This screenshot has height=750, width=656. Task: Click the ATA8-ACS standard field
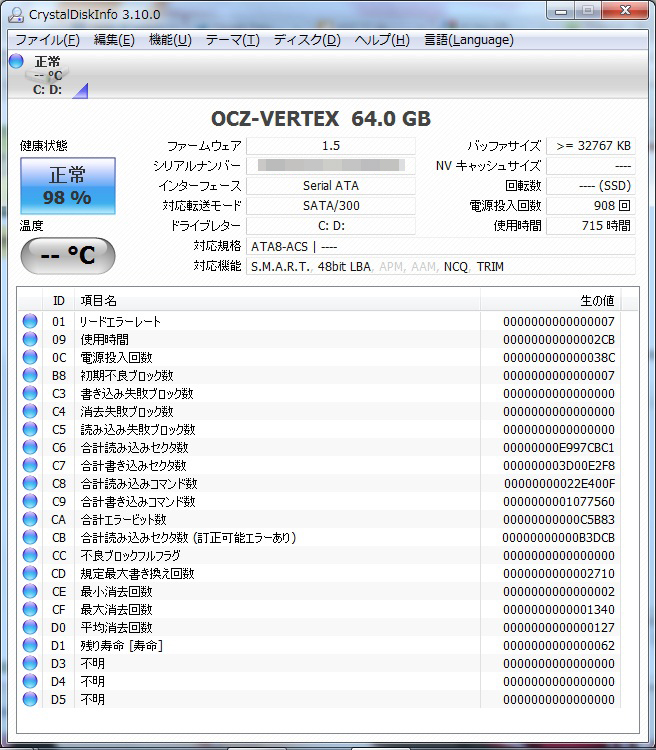point(441,246)
